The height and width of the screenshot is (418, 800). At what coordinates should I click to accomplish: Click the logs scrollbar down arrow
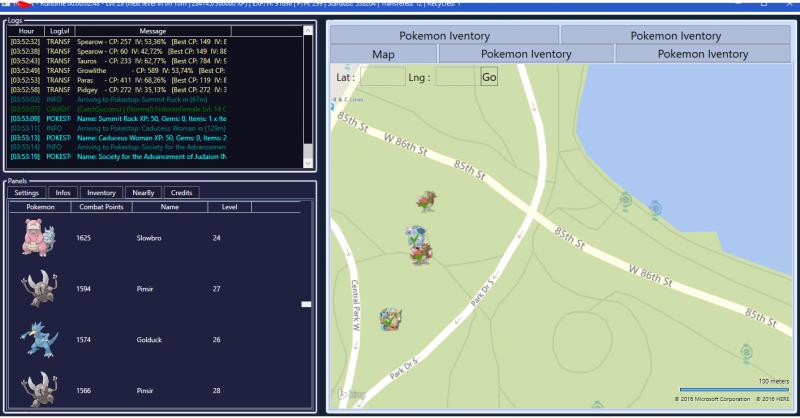[x=307, y=164]
